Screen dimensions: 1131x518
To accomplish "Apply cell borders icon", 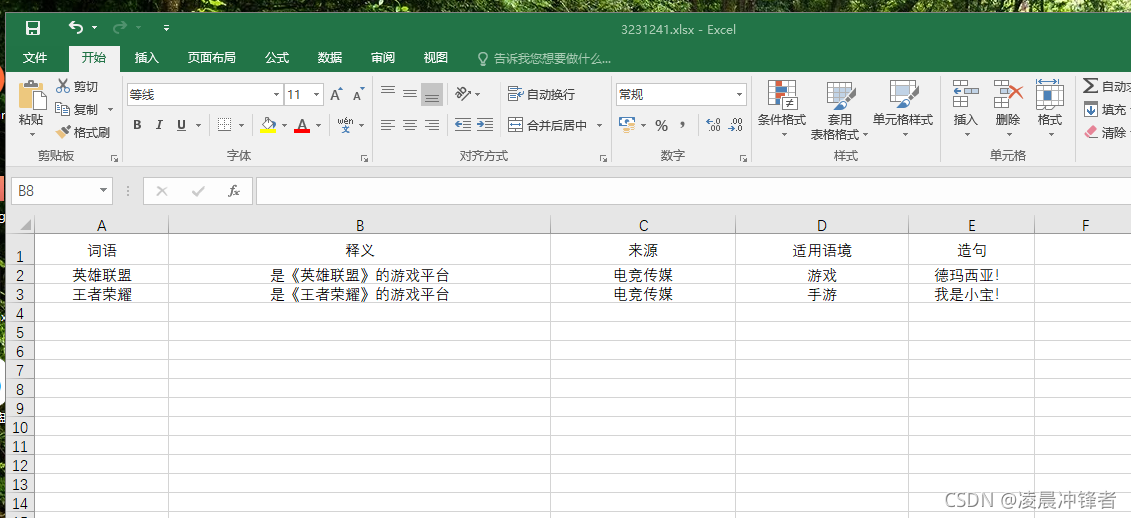I will [x=224, y=126].
